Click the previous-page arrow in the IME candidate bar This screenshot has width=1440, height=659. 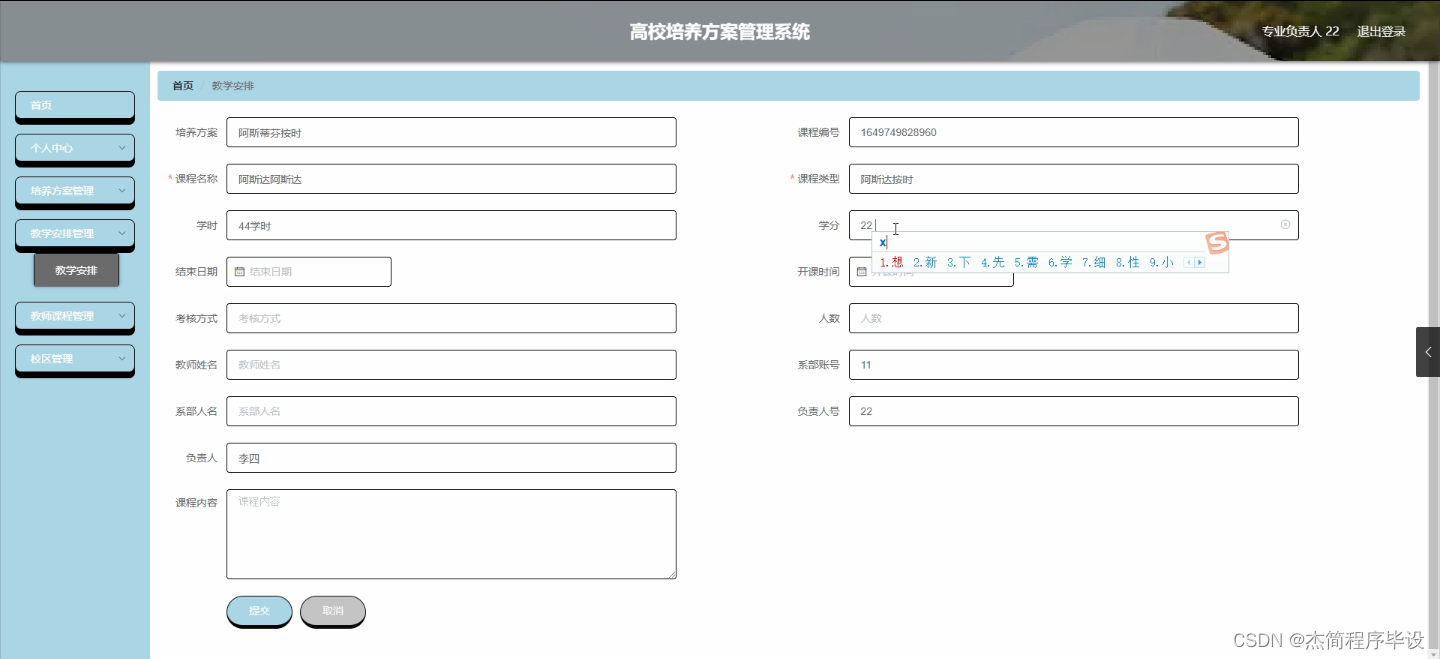[1189, 262]
